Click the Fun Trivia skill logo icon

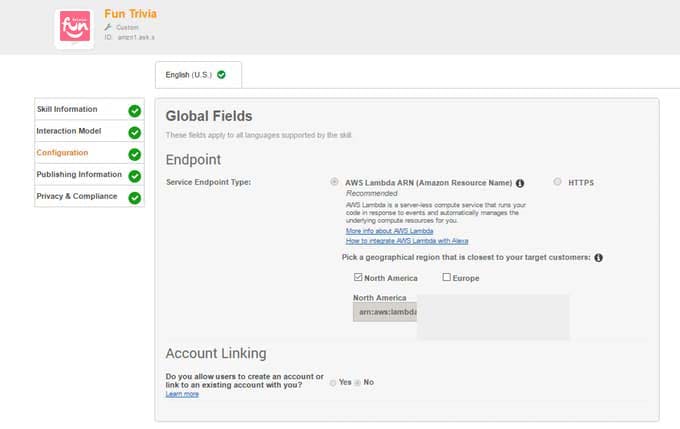click(75, 27)
